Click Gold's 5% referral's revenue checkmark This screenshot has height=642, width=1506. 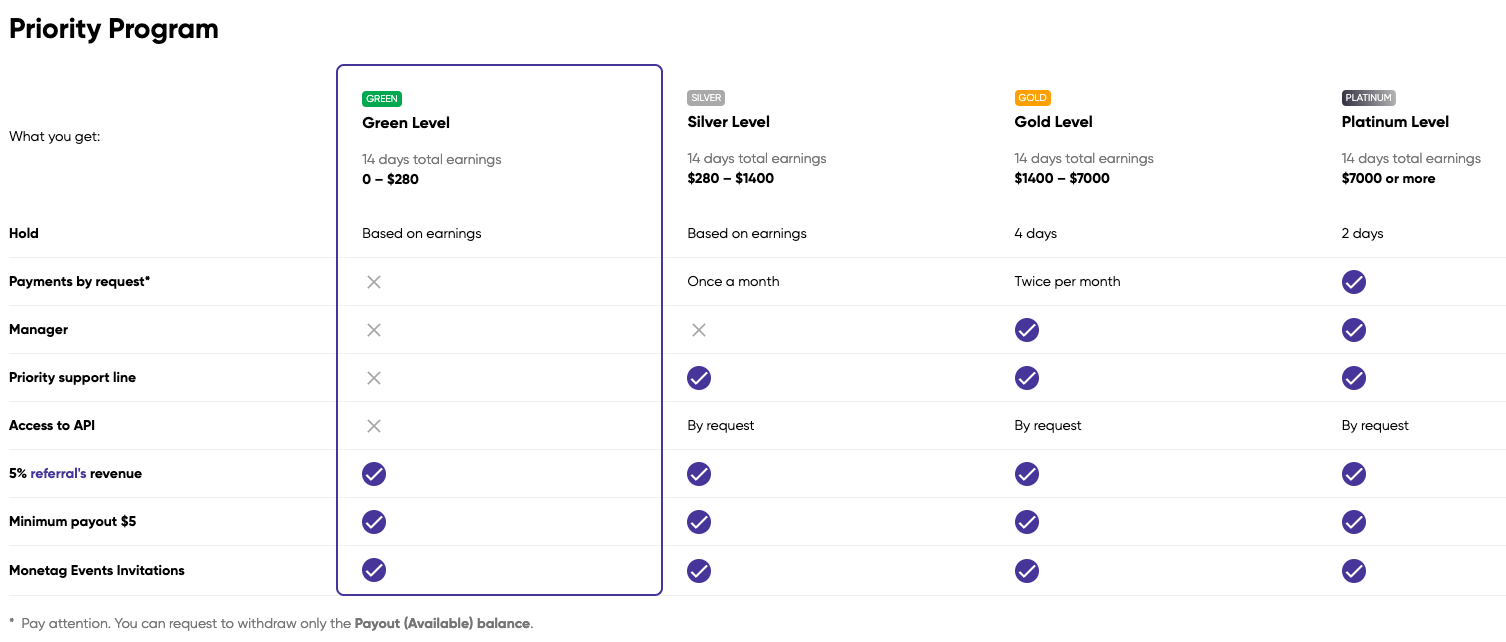coord(1026,474)
